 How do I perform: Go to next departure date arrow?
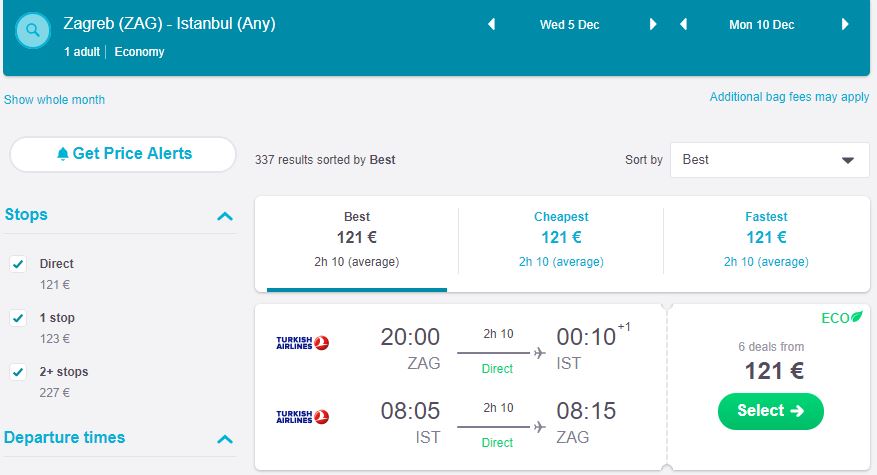coord(653,25)
